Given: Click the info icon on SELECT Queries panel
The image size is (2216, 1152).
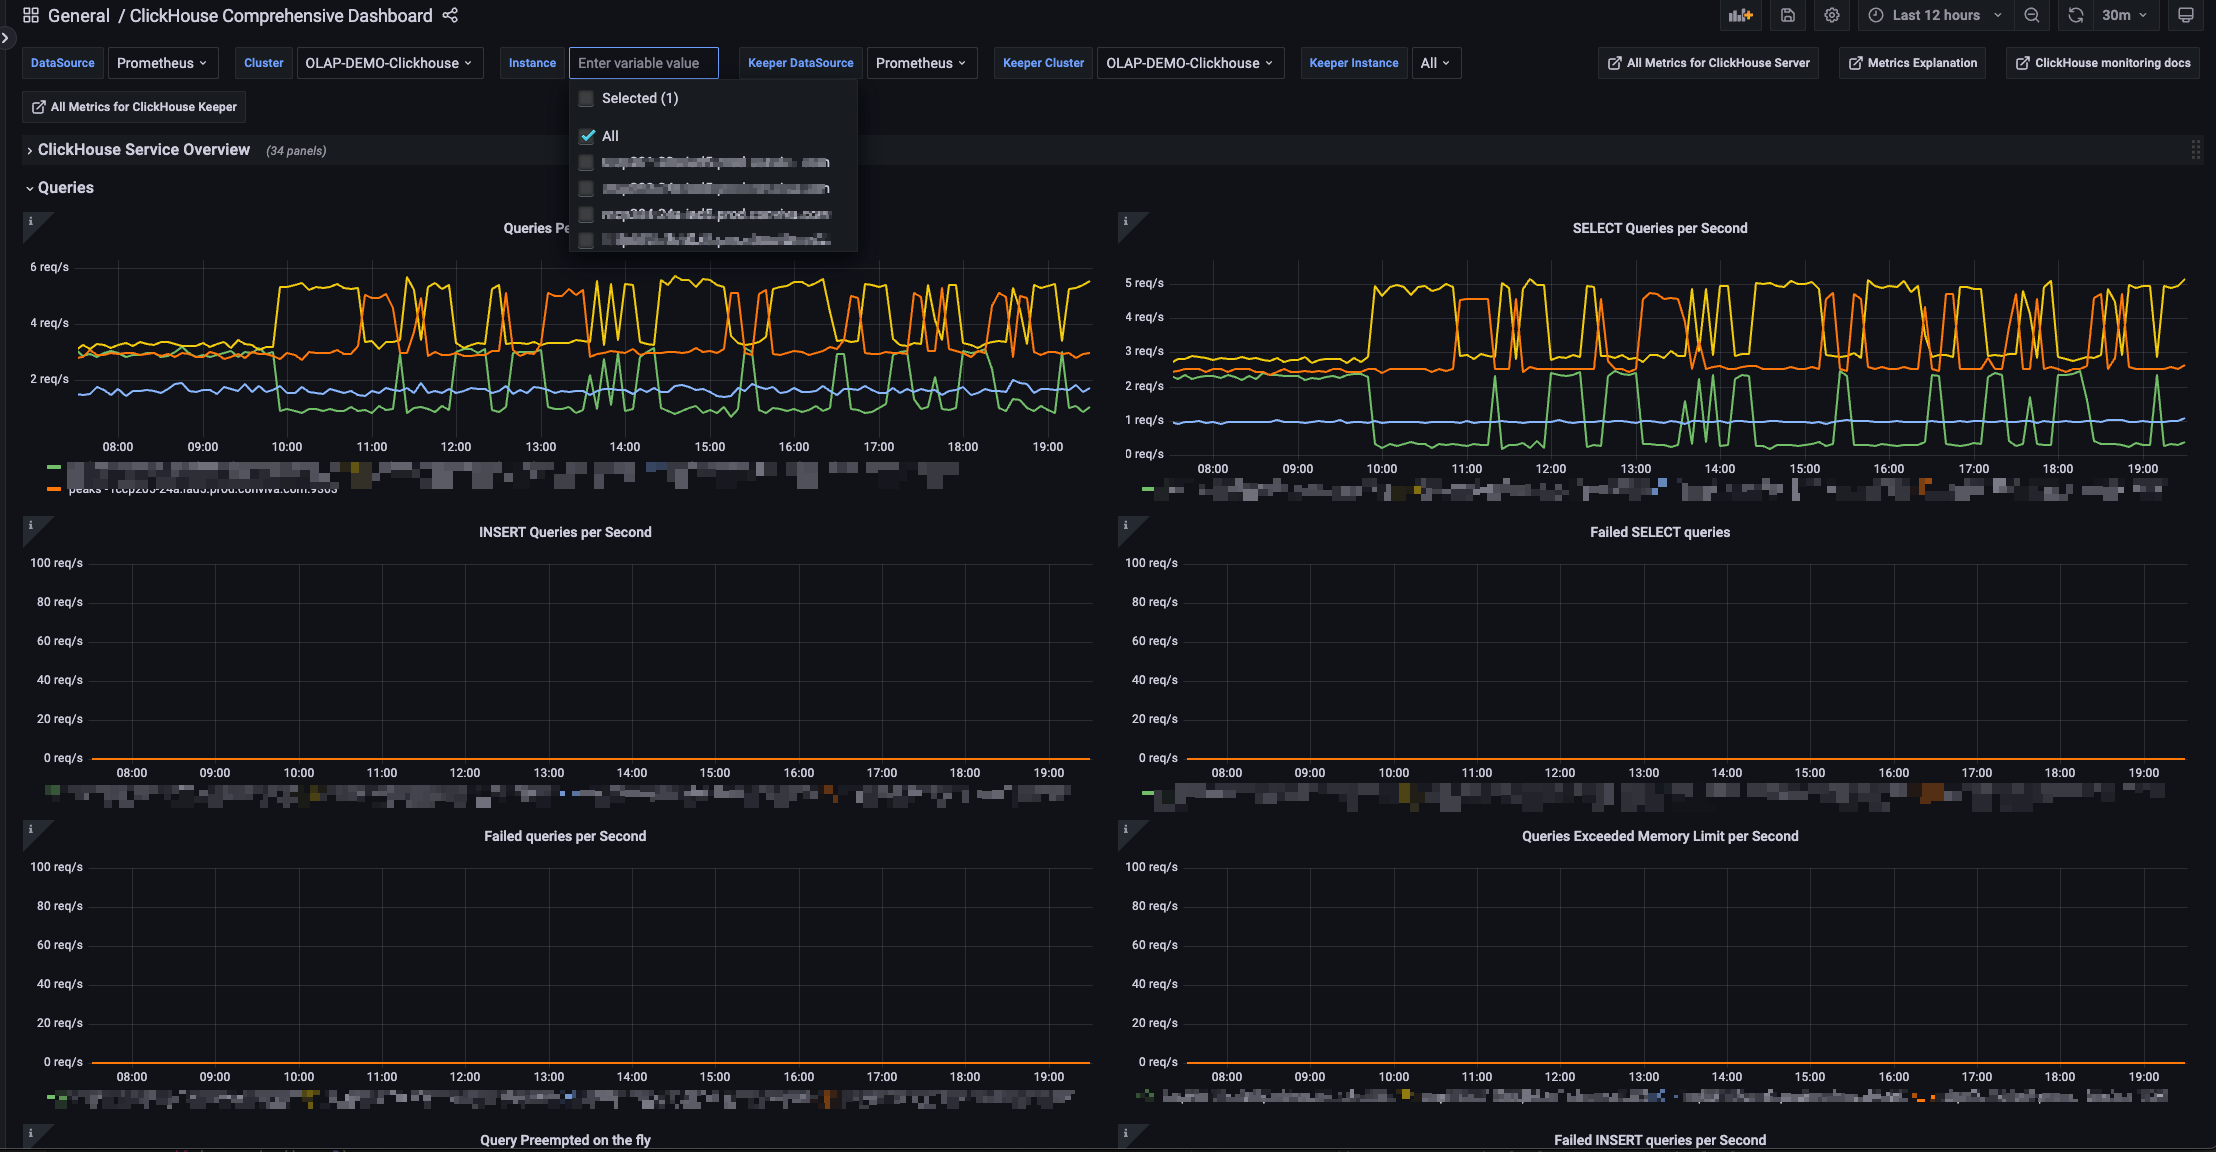Looking at the screenshot, I should [x=1126, y=222].
